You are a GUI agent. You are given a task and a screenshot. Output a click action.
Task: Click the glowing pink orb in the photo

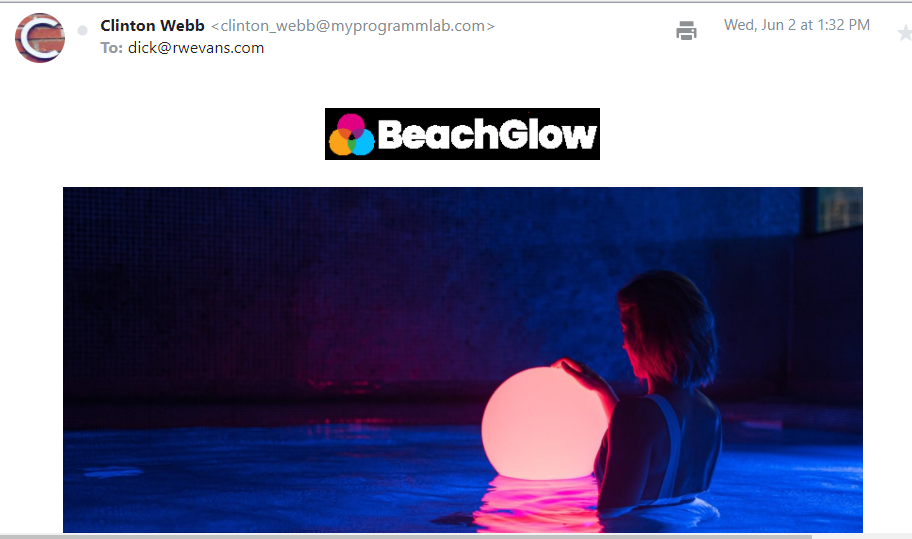coord(543,424)
